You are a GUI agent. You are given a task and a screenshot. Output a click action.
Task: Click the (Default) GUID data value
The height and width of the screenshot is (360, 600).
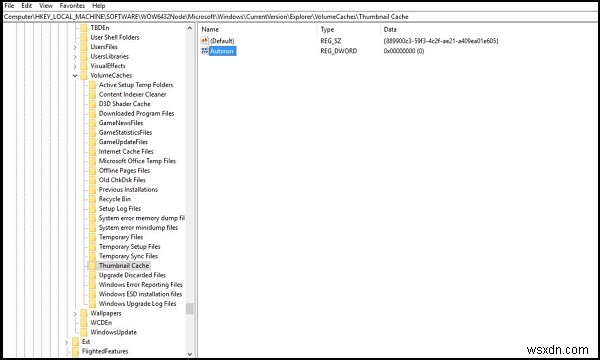(x=441, y=41)
